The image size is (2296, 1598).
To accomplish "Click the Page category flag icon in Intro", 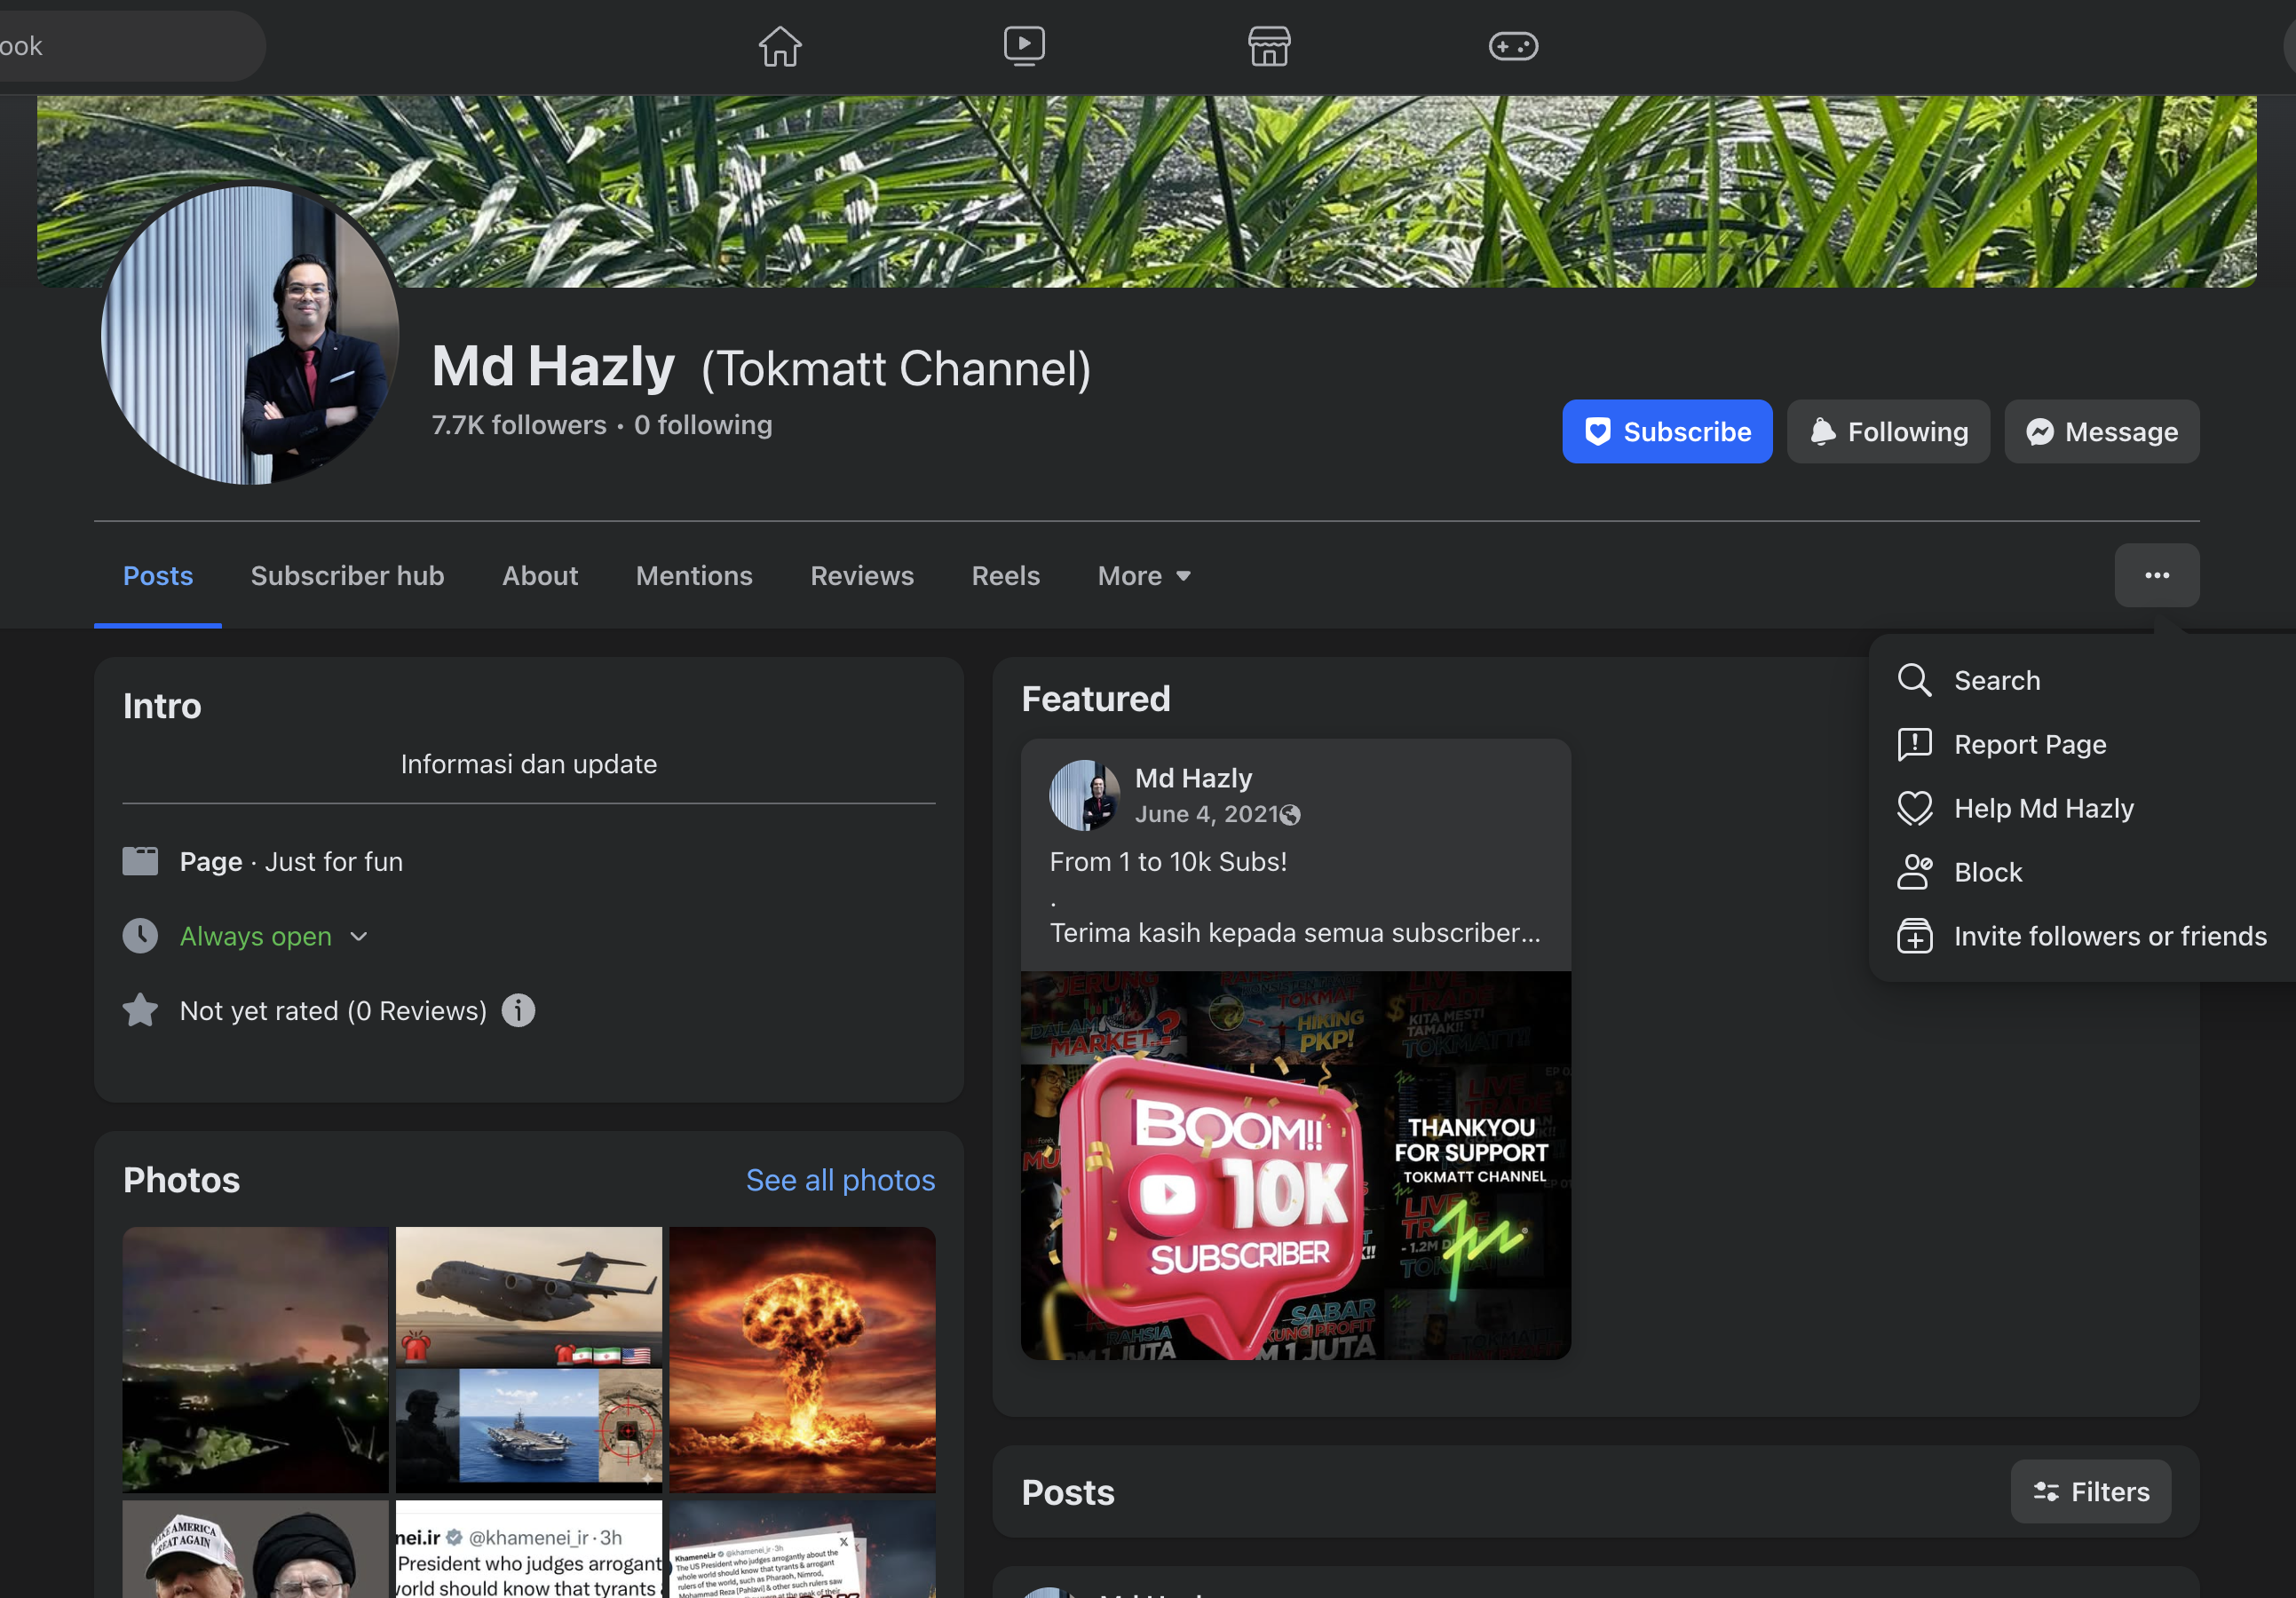I will pyautogui.click(x=140, y=861).
